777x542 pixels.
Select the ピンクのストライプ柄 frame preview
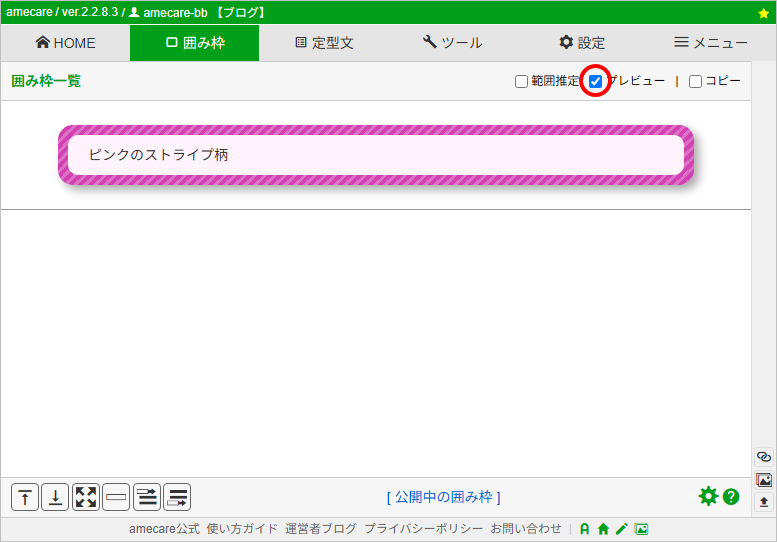pyautogui.click(x=376, y=155)
